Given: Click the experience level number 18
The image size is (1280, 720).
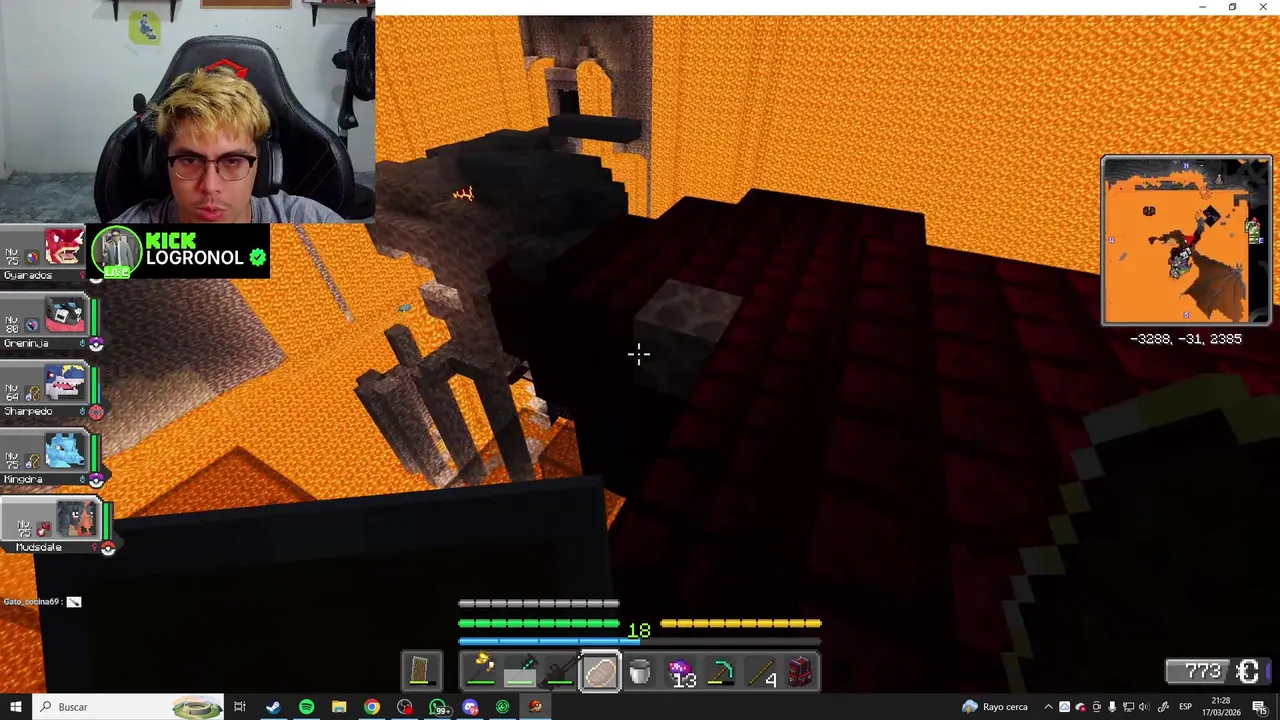Looking at the screenshot, I should 639,630.
